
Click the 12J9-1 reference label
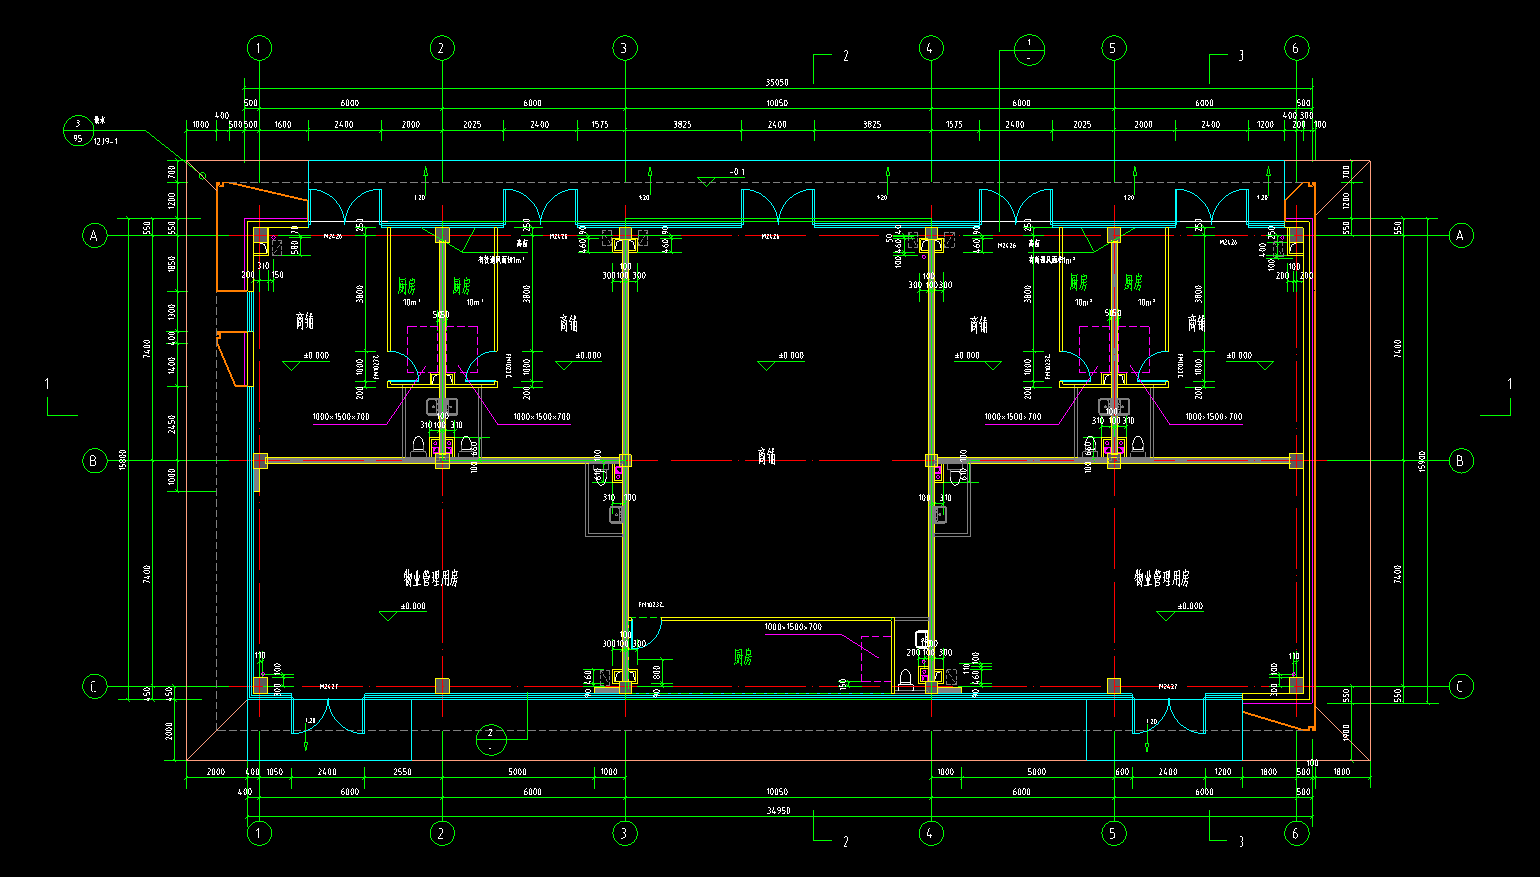click(106, 142)
